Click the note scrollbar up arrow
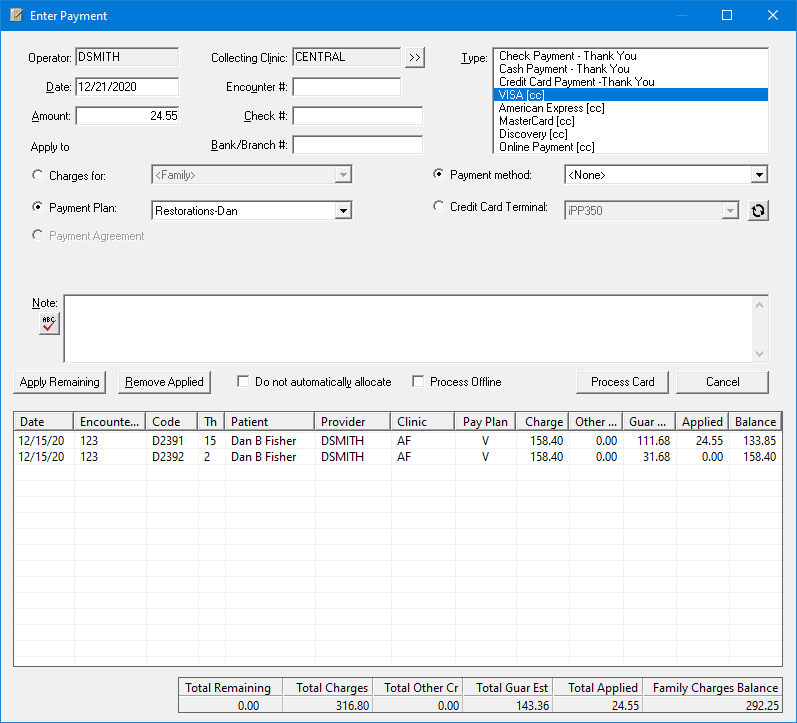Viewport: 797px width, 723px height. tap(759, 305)
